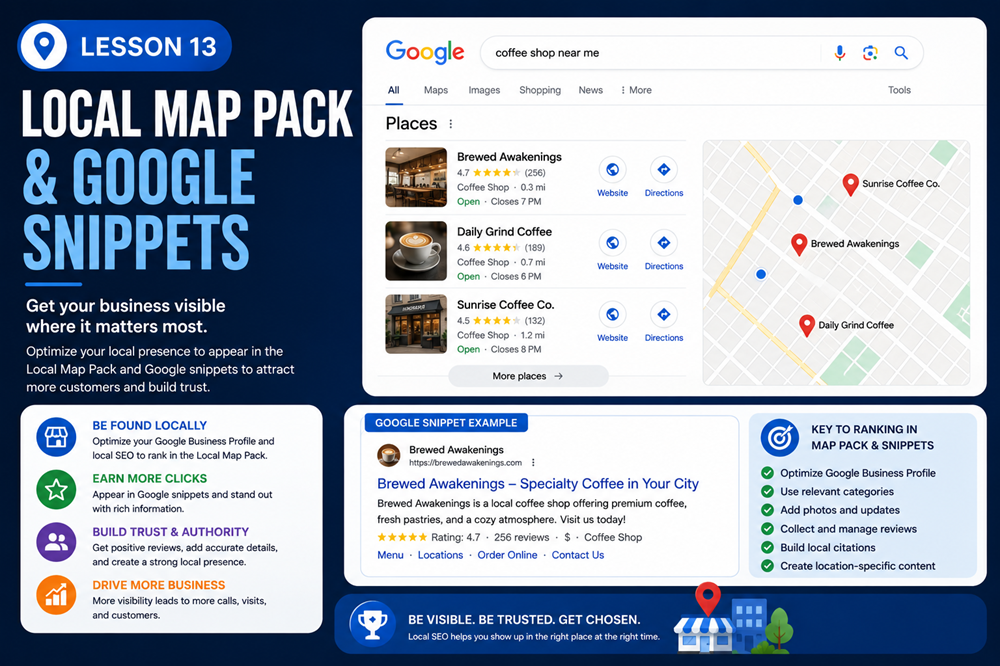The image size is (1000, 666).
Task: Click the Sunrise Coffee Co. map pin
Action: click(x=850, y=184)
